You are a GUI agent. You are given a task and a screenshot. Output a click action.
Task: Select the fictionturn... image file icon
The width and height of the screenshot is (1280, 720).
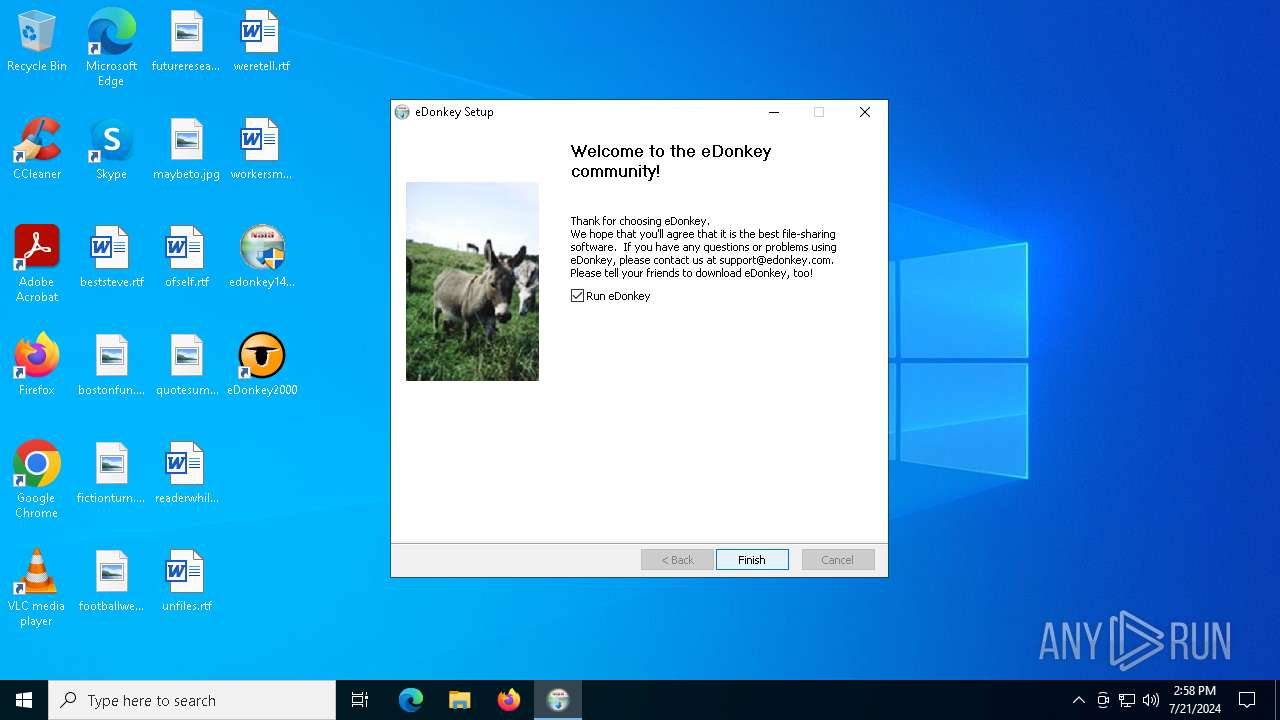point(111,474)
